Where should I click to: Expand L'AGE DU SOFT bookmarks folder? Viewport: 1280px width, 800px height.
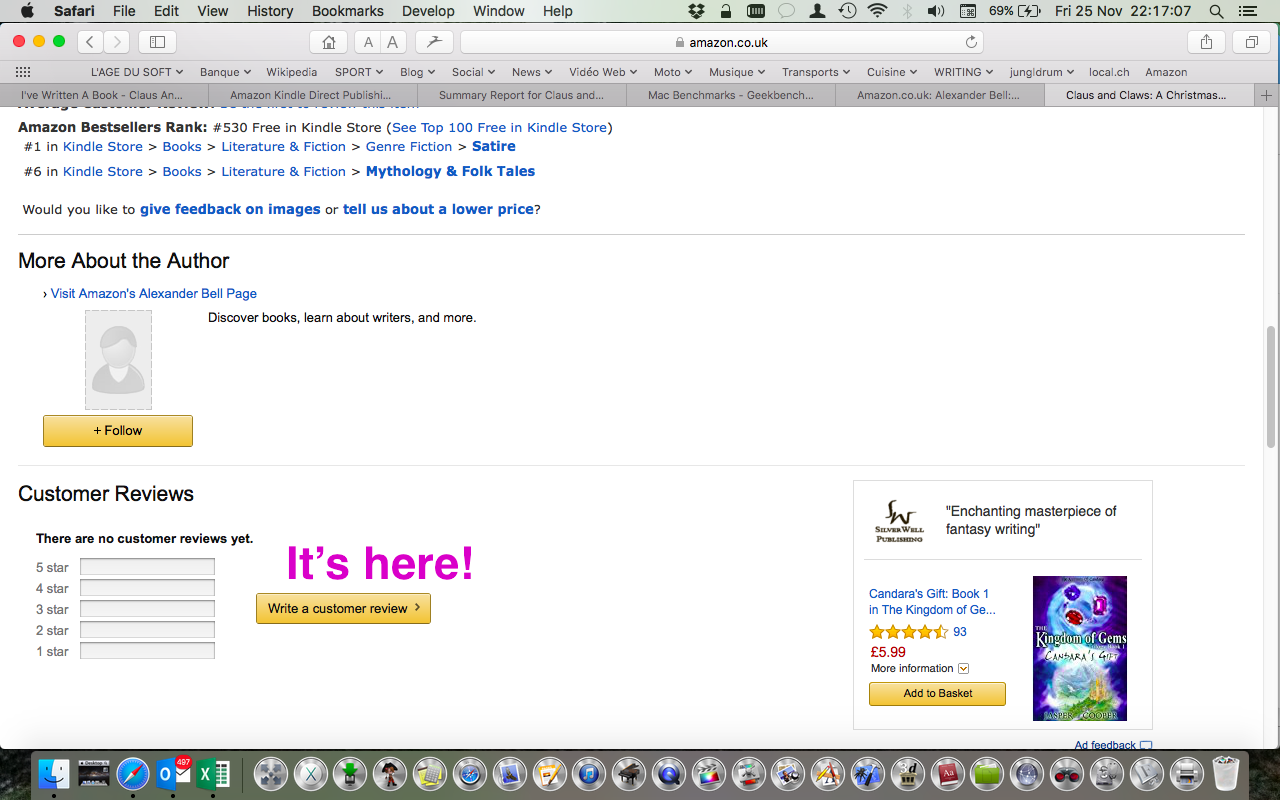[137, 72]
